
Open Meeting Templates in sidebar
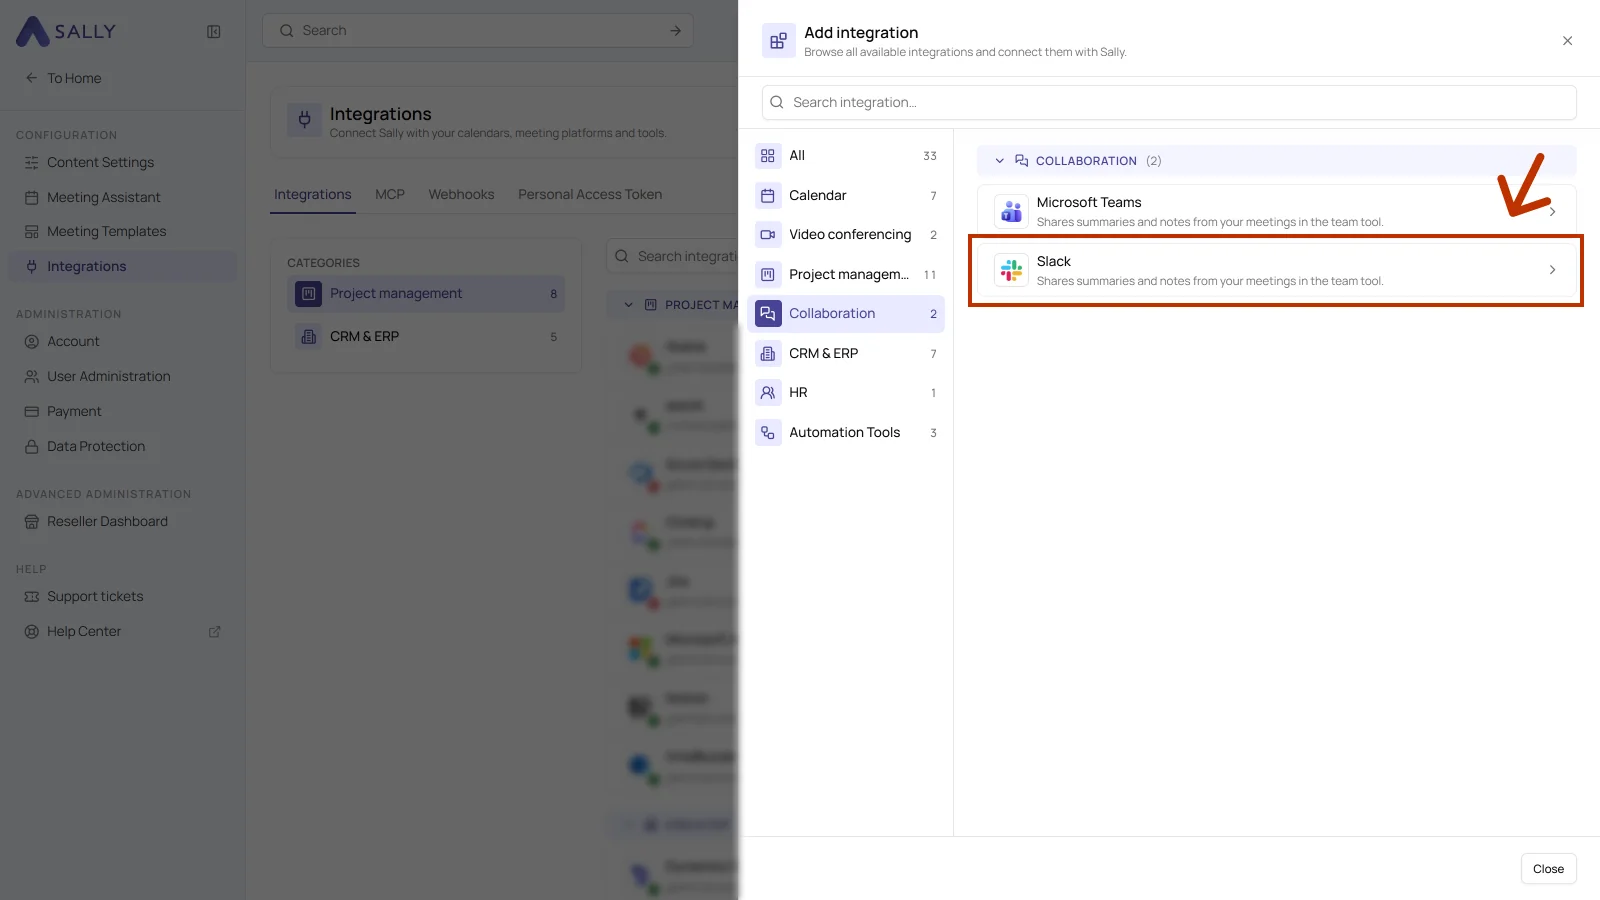pos(123,231)
